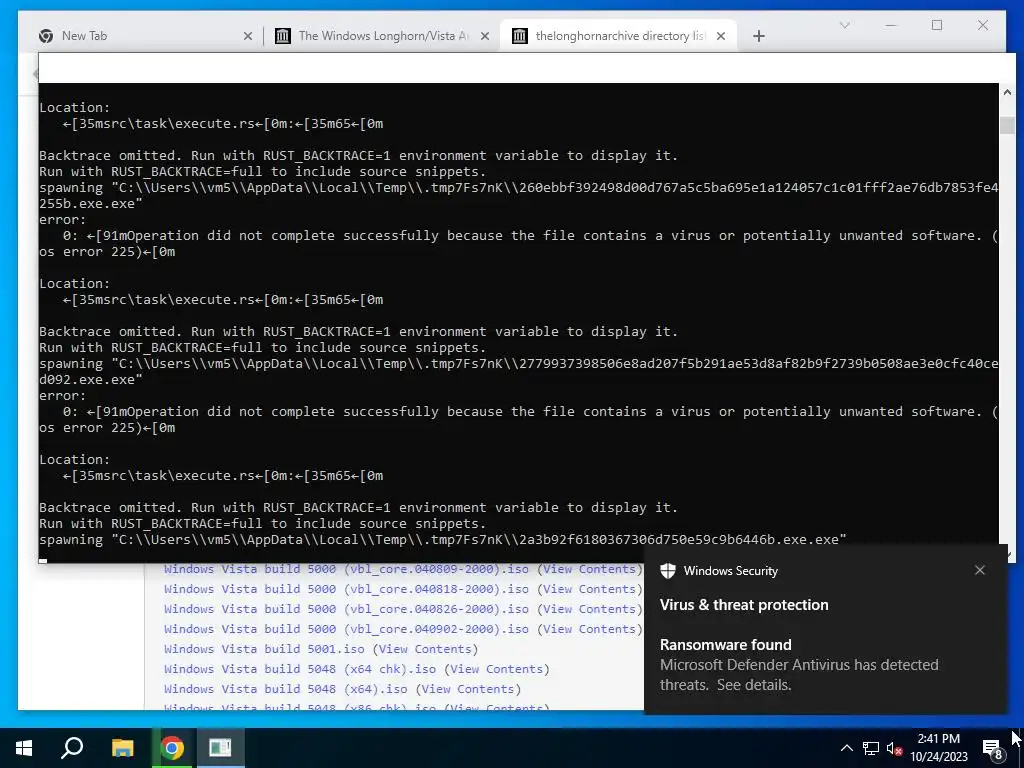Image resolution: width=1024 pixels, height=768 pixels.
Task: Open Windows Vista build 5000 vbl_core.040809-2000 iso link
Action: click(347, 569)
